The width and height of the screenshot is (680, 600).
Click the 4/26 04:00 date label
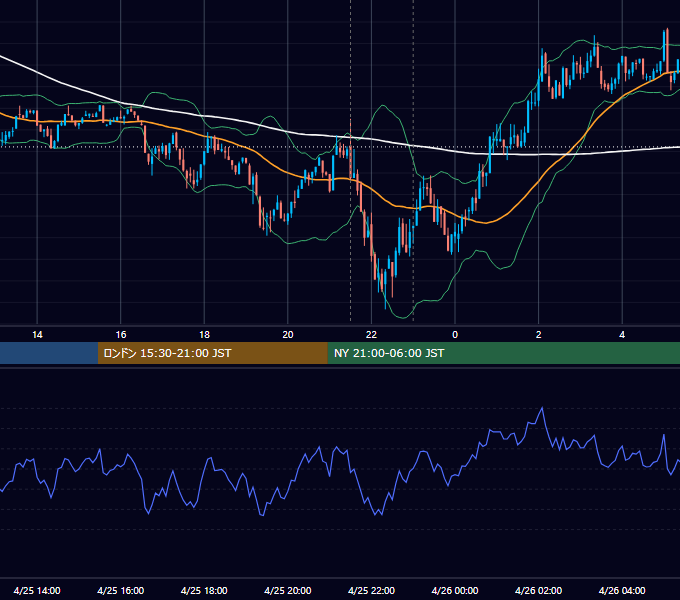point(622,590)
